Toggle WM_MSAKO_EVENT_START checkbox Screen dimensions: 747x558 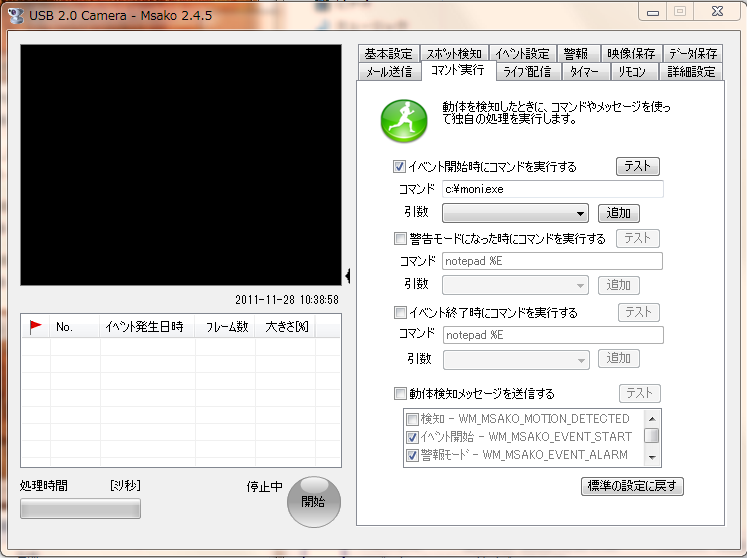point(412,437)
